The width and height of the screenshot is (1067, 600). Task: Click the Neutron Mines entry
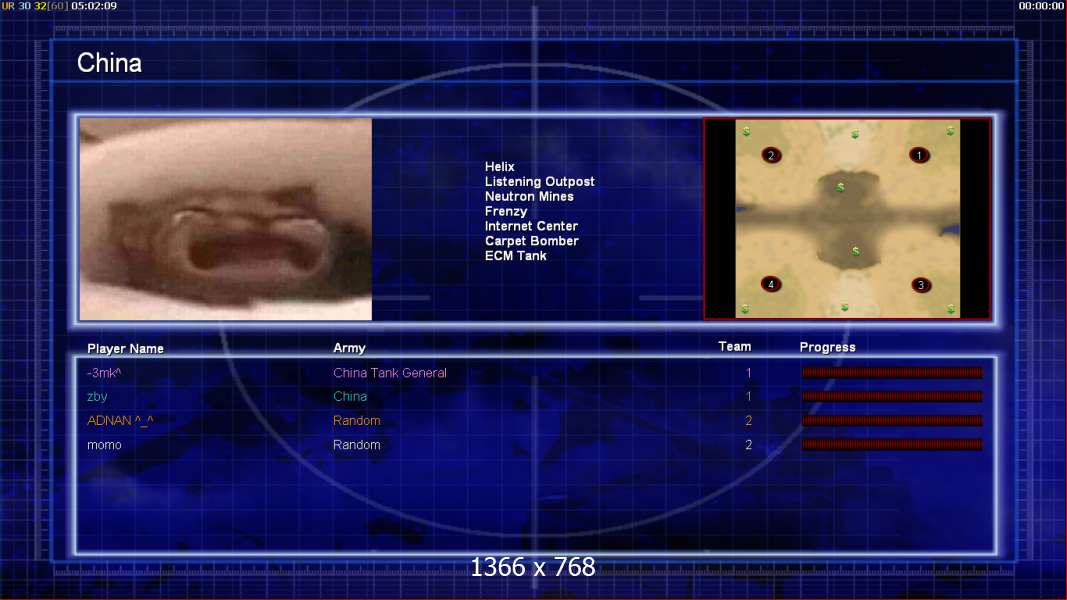pos(529,197)
